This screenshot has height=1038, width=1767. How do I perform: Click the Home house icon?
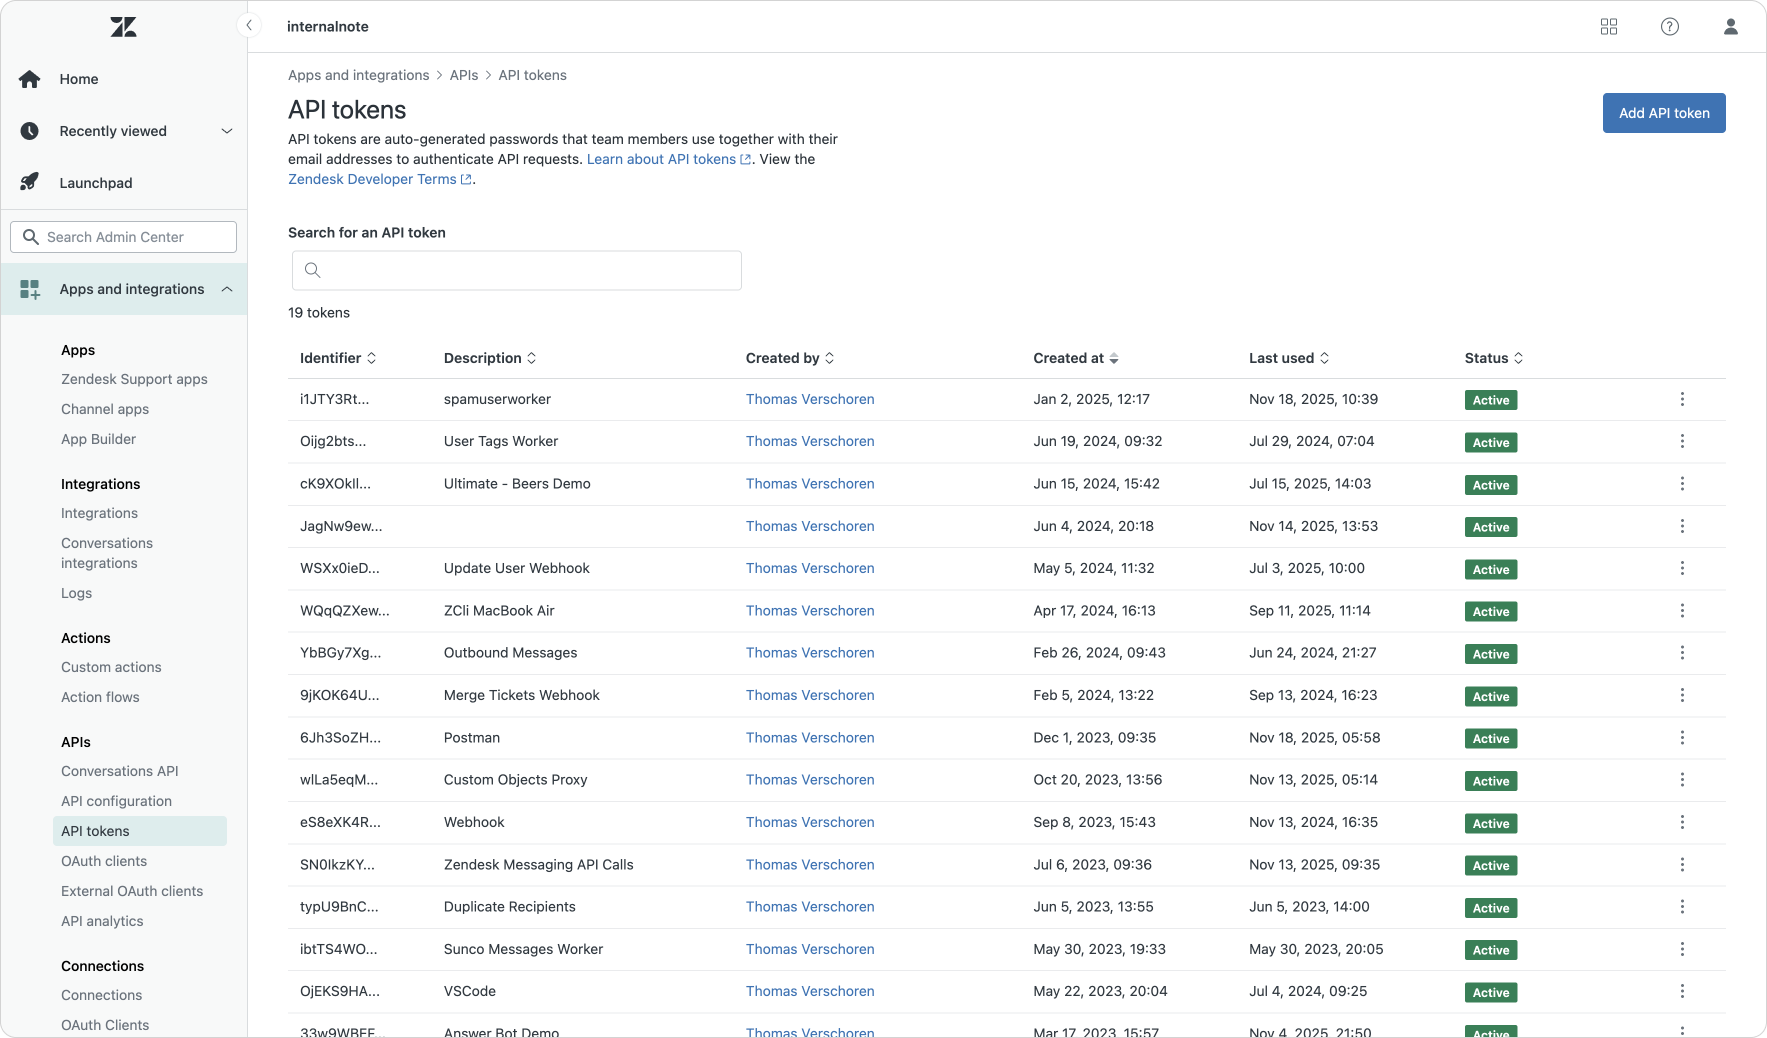pos(30,79)
